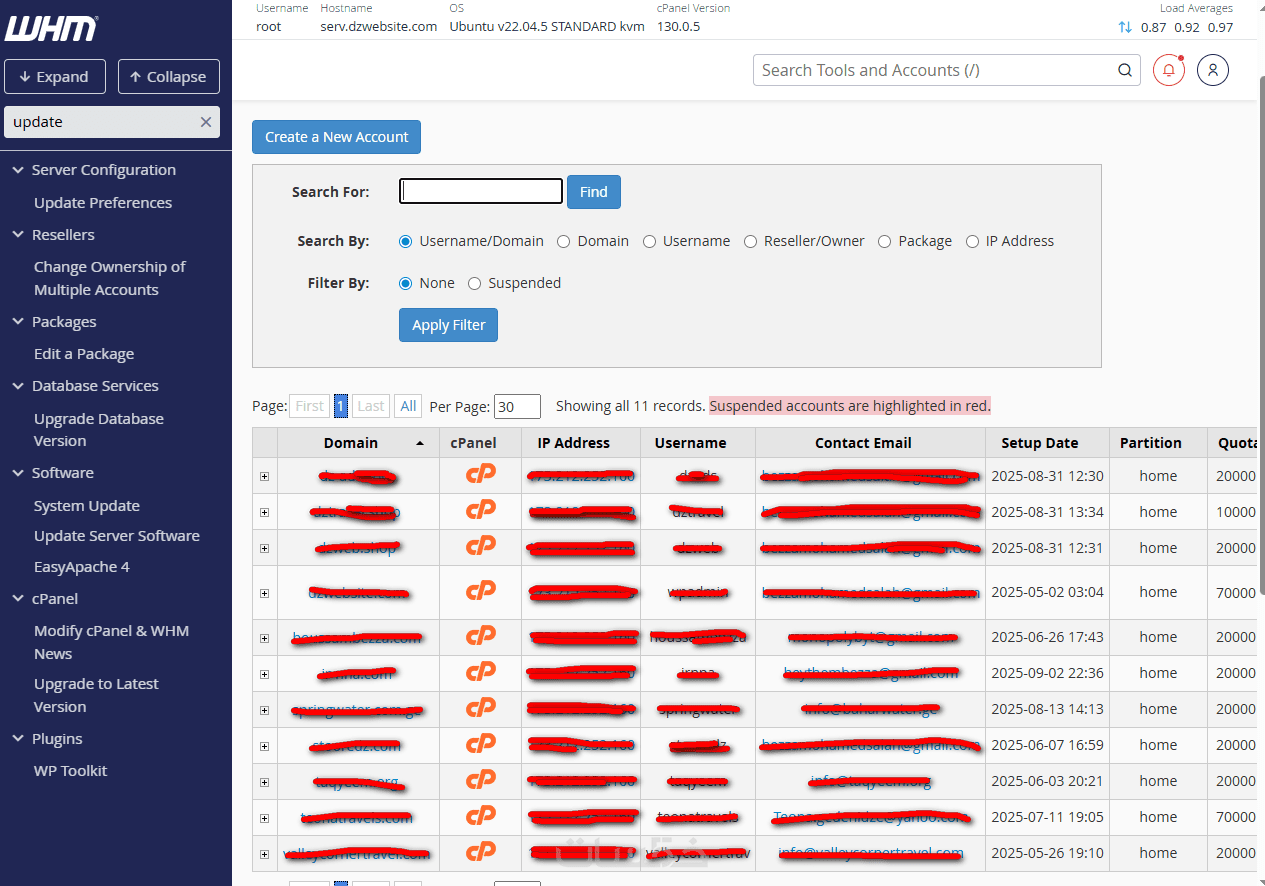Open Modify cPanel & WHM News
The width and height of the screenshot is (1265, 886).
111,642
